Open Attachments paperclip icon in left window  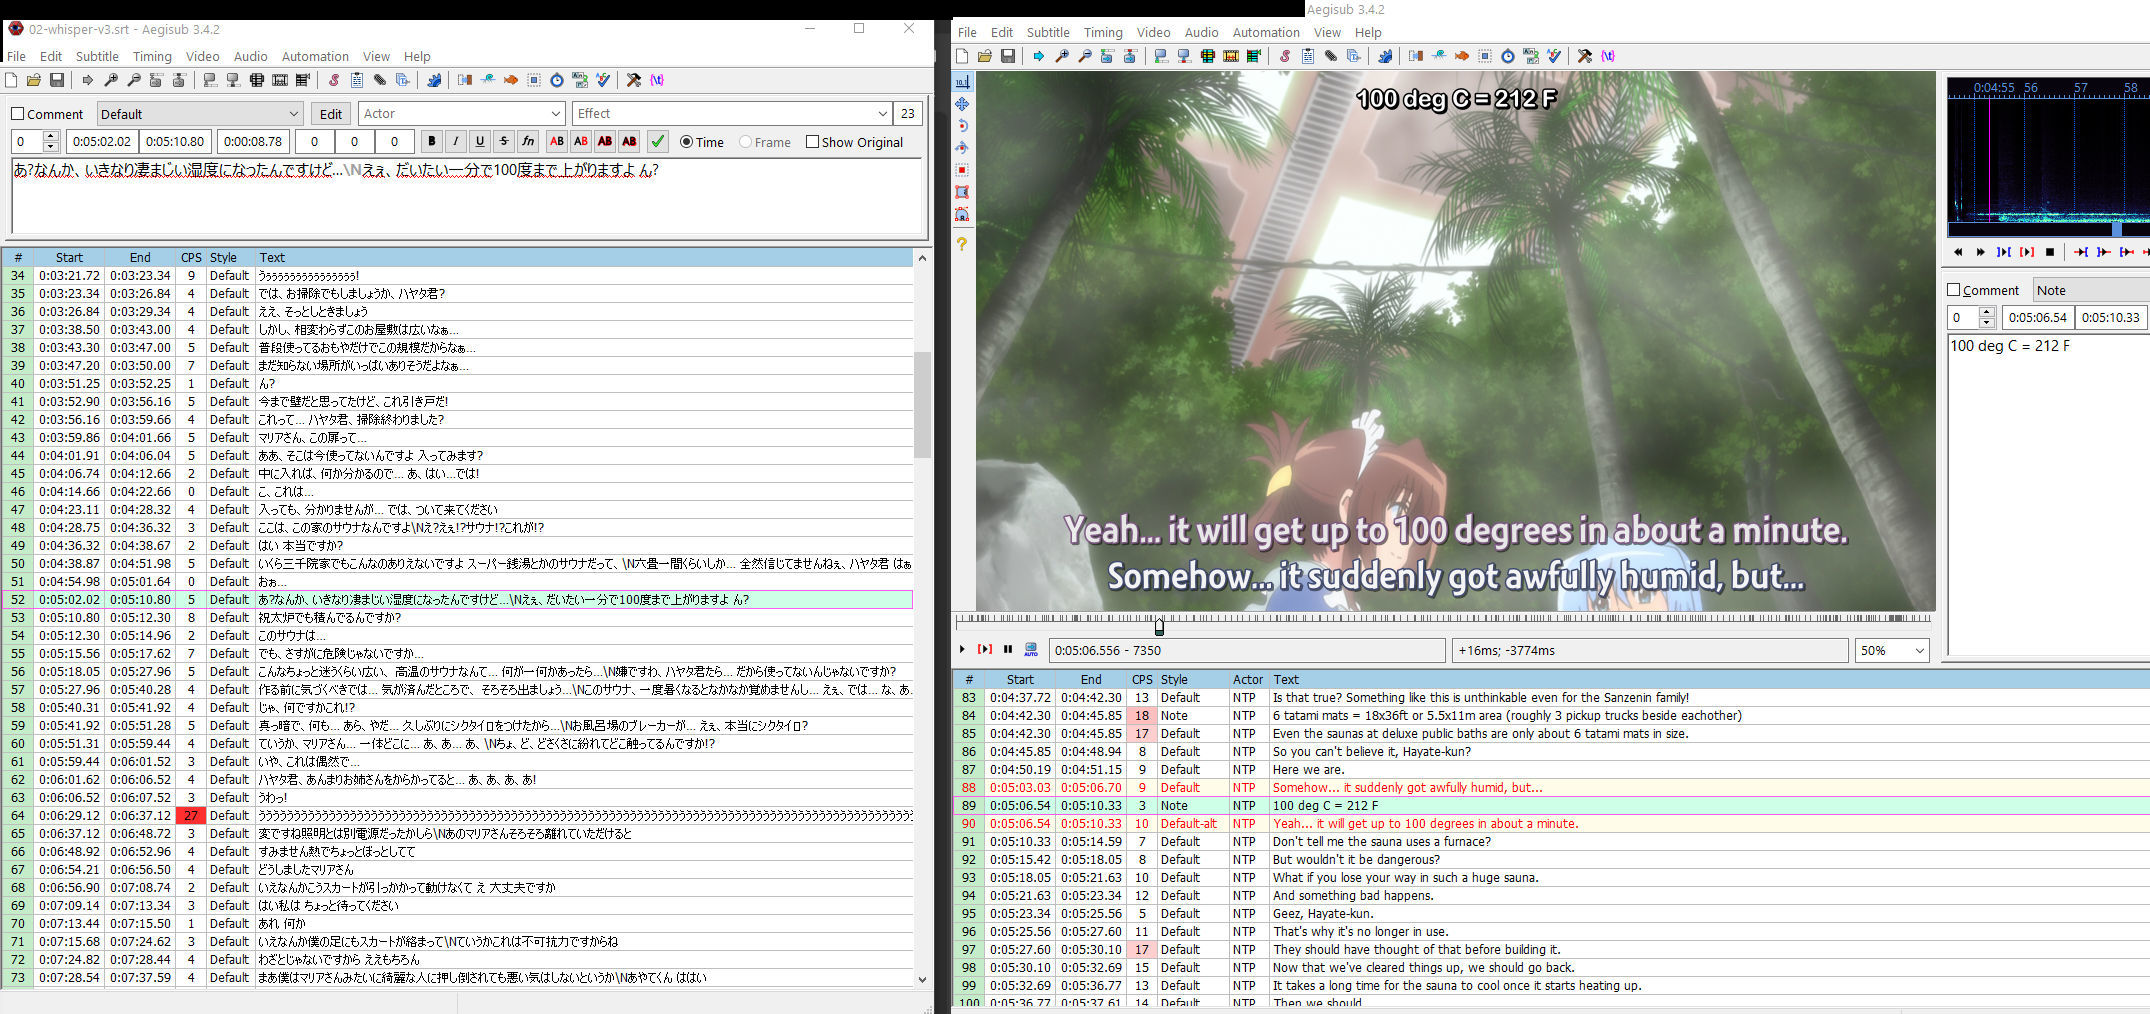pos(380,80)
